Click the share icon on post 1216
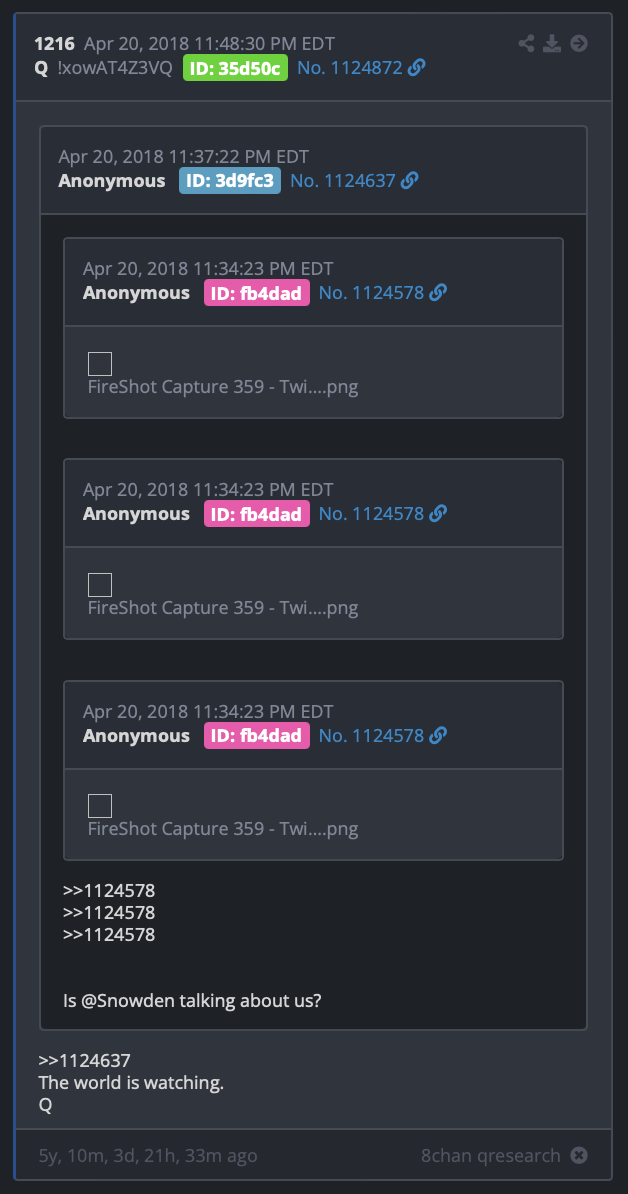This screenshot has width=628, height=1194. click(x=526, y=43)
